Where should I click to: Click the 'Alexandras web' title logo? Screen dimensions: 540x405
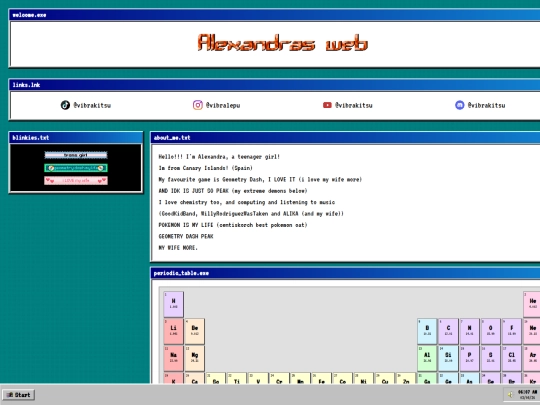tap(283, 43)
